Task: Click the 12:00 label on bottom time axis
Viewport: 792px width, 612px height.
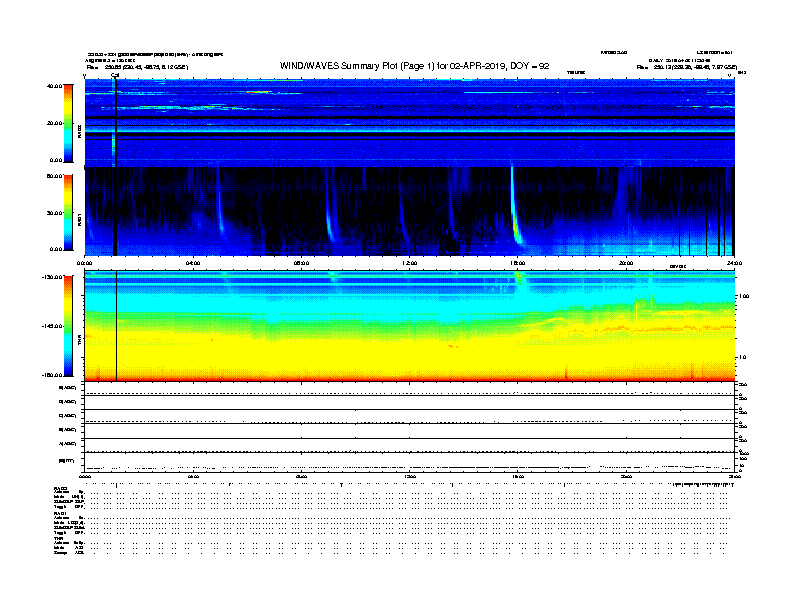Action: 409,476
